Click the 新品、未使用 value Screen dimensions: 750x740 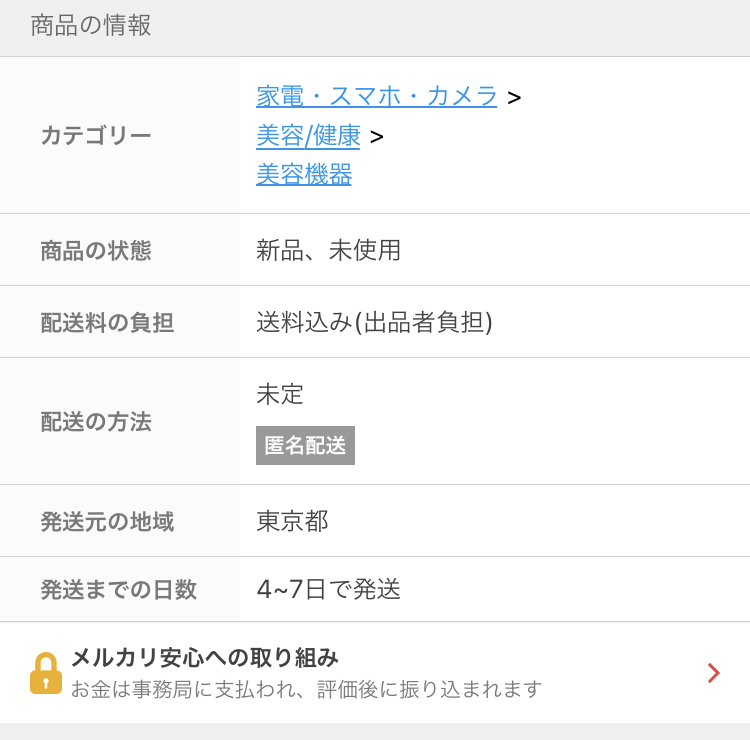(328, 250)
